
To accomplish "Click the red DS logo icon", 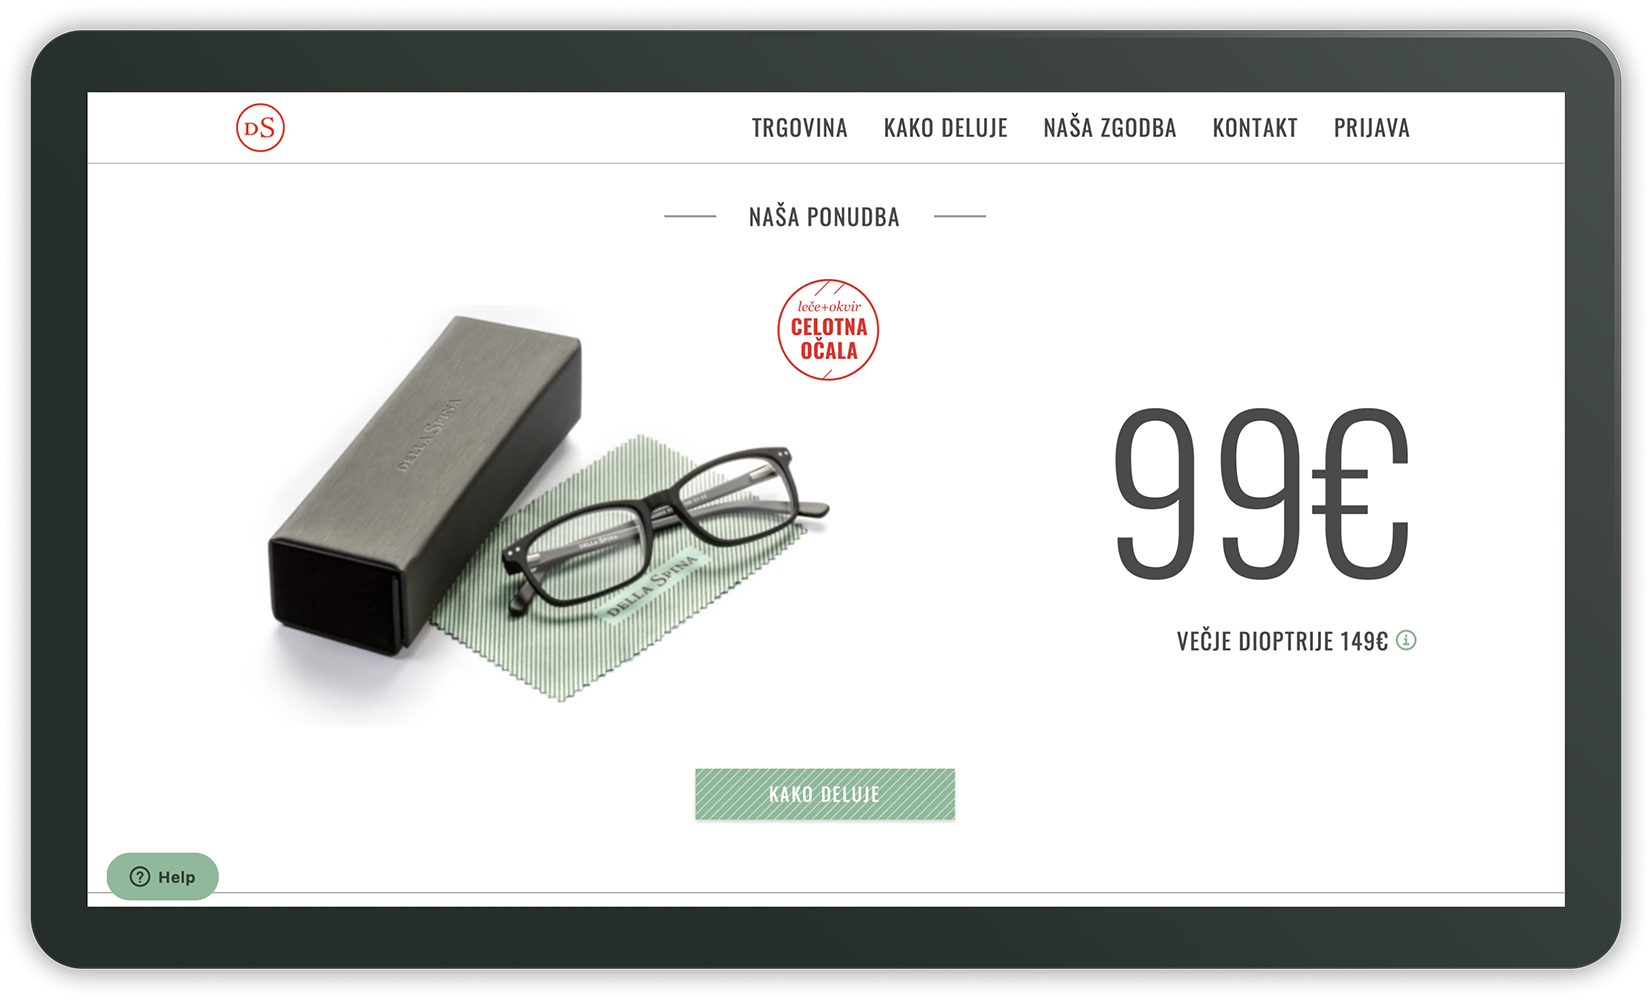I will point(260,127).
